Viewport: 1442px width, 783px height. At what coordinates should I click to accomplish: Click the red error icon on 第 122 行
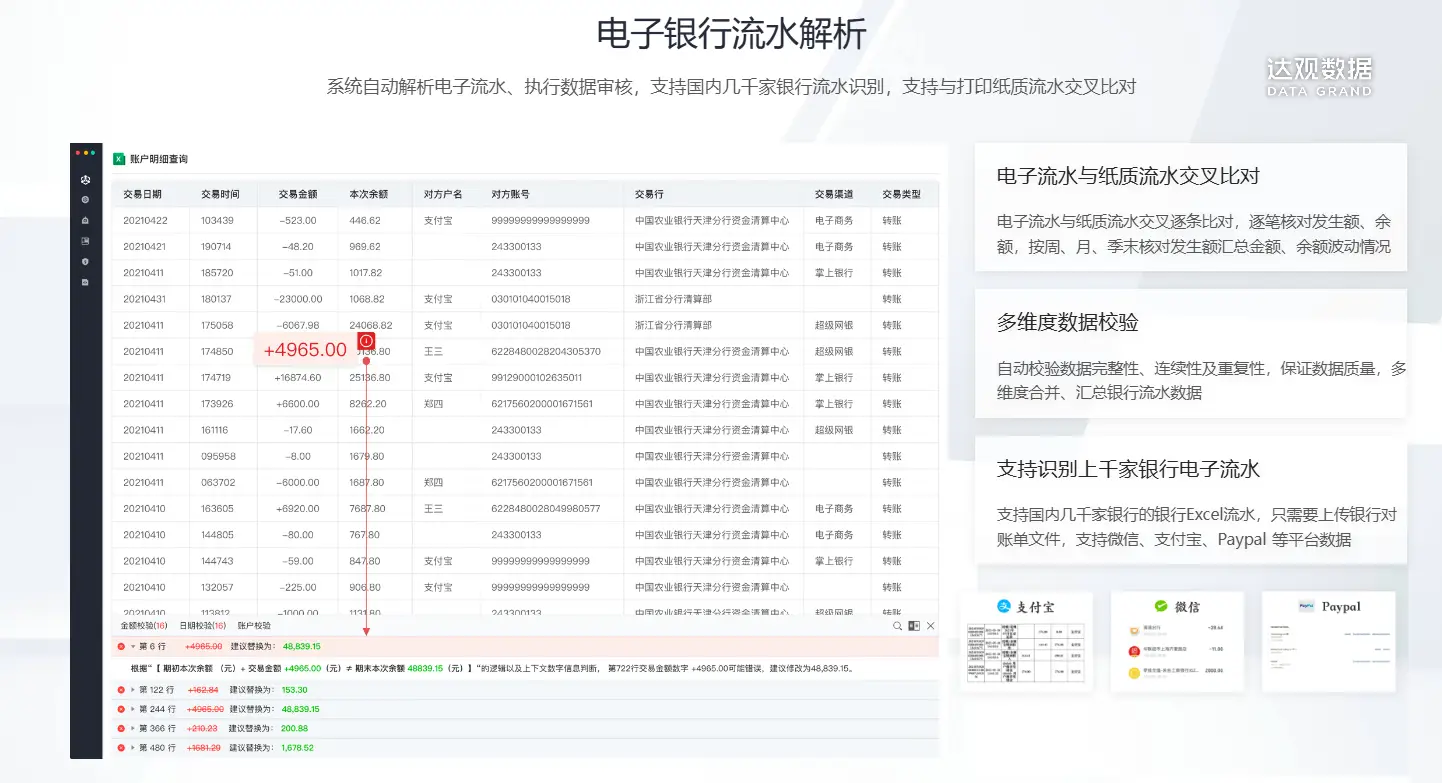pyautogui.click(x=121, y=690)
